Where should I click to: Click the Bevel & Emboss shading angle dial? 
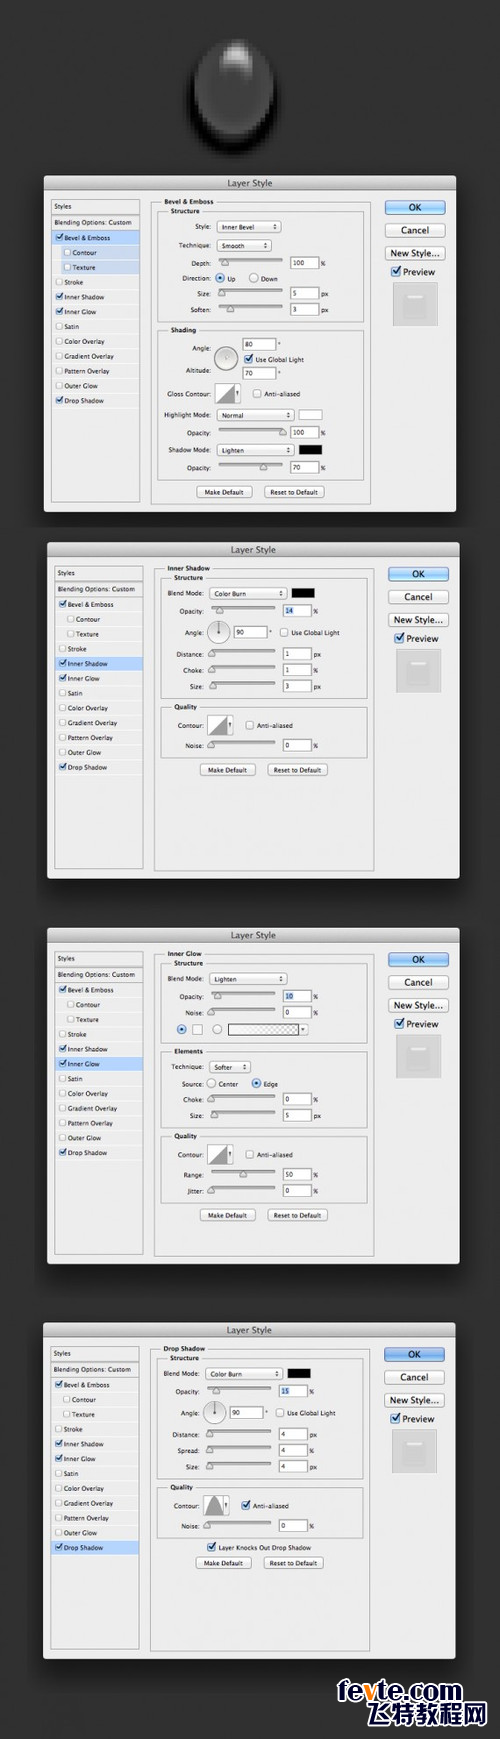pos(225,358)
